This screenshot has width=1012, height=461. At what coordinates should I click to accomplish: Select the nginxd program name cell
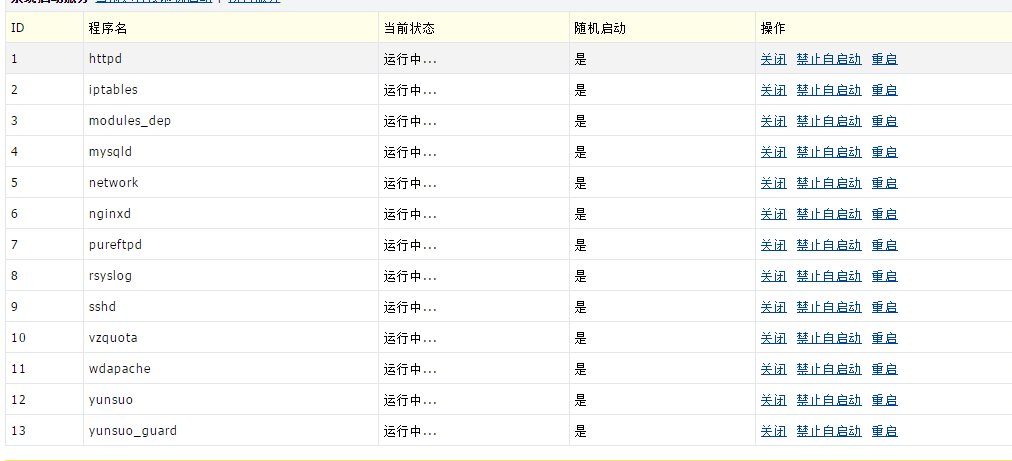tap(110, 214)
